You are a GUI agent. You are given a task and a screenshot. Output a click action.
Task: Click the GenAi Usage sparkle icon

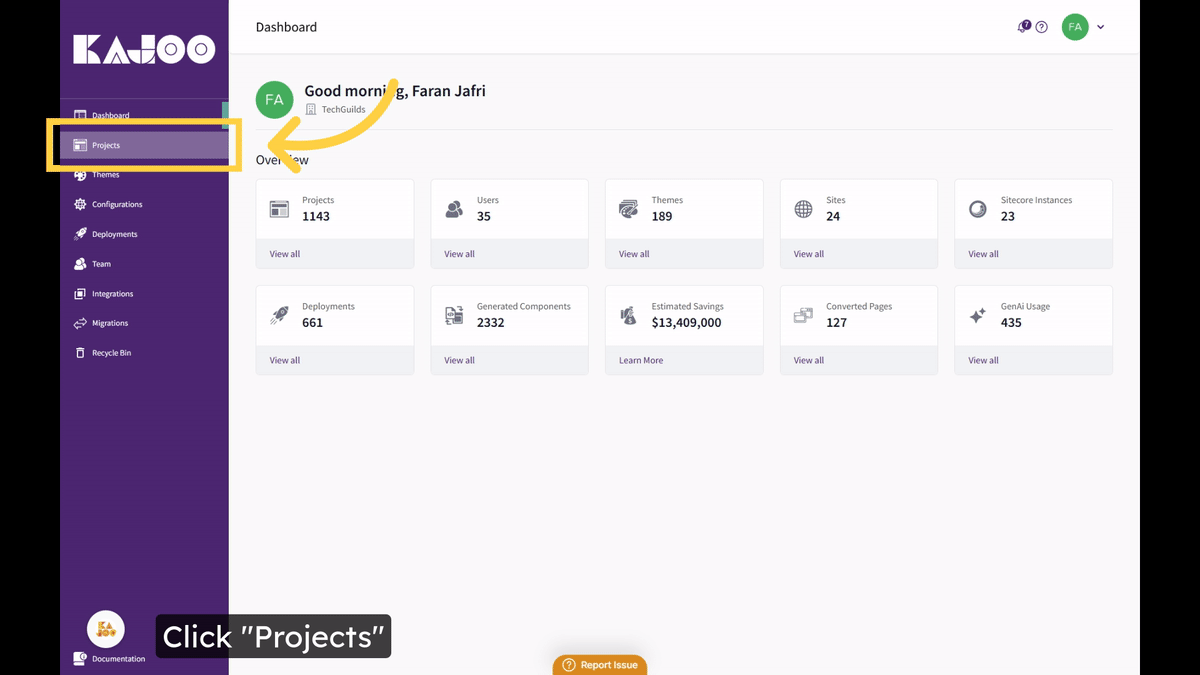pyautogui.click(x=978, y=315)
